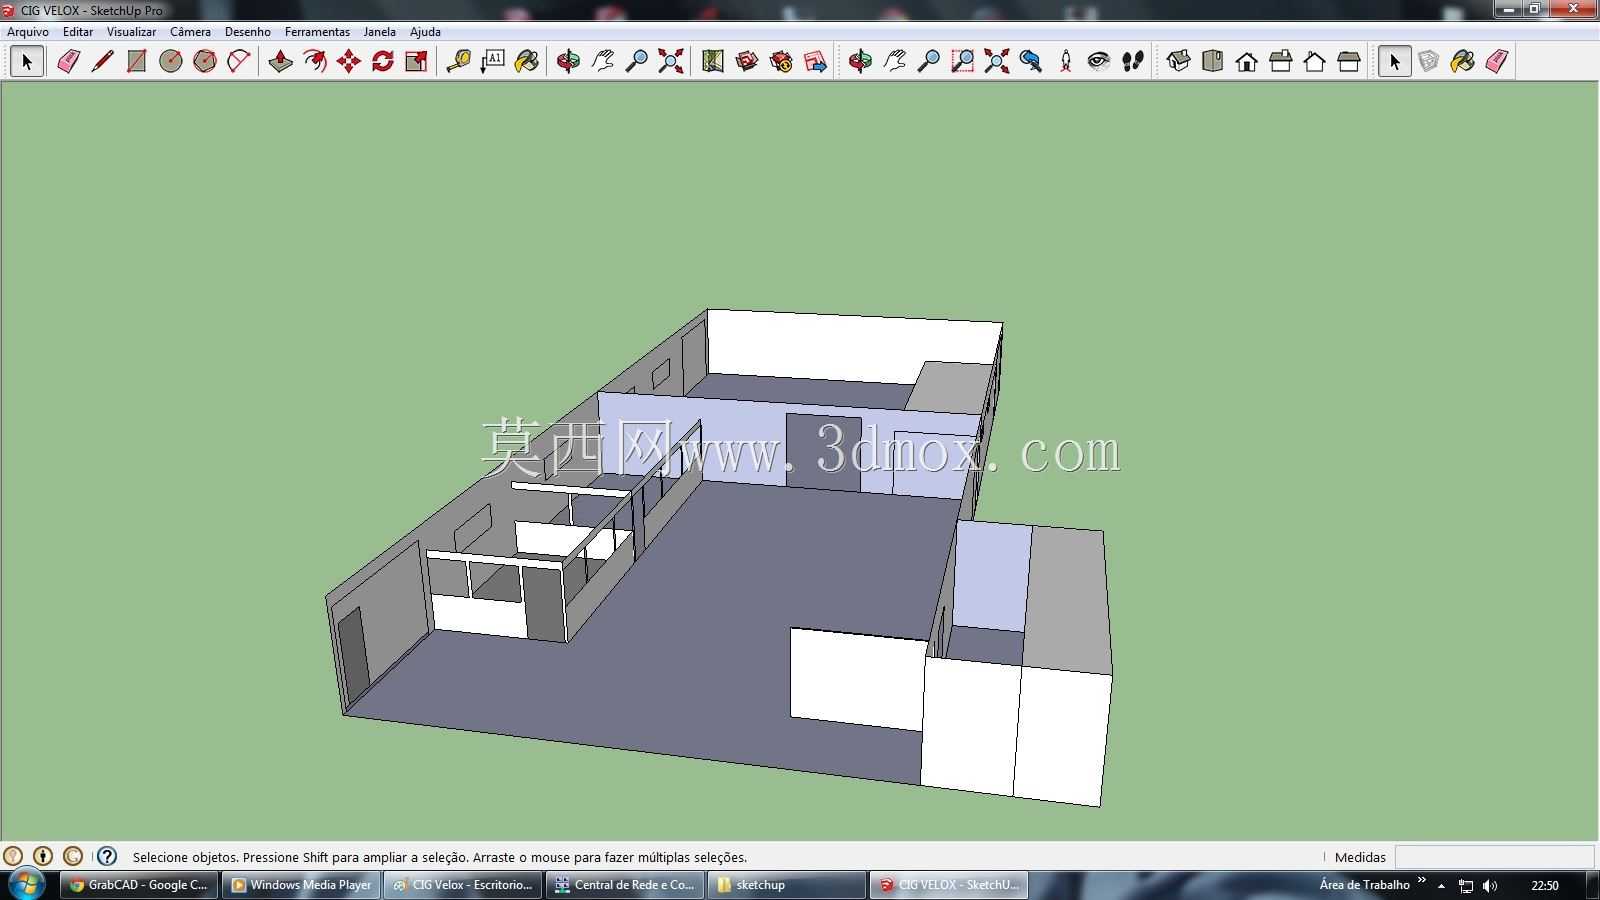Open the Visualizar menu

point(131,32)
